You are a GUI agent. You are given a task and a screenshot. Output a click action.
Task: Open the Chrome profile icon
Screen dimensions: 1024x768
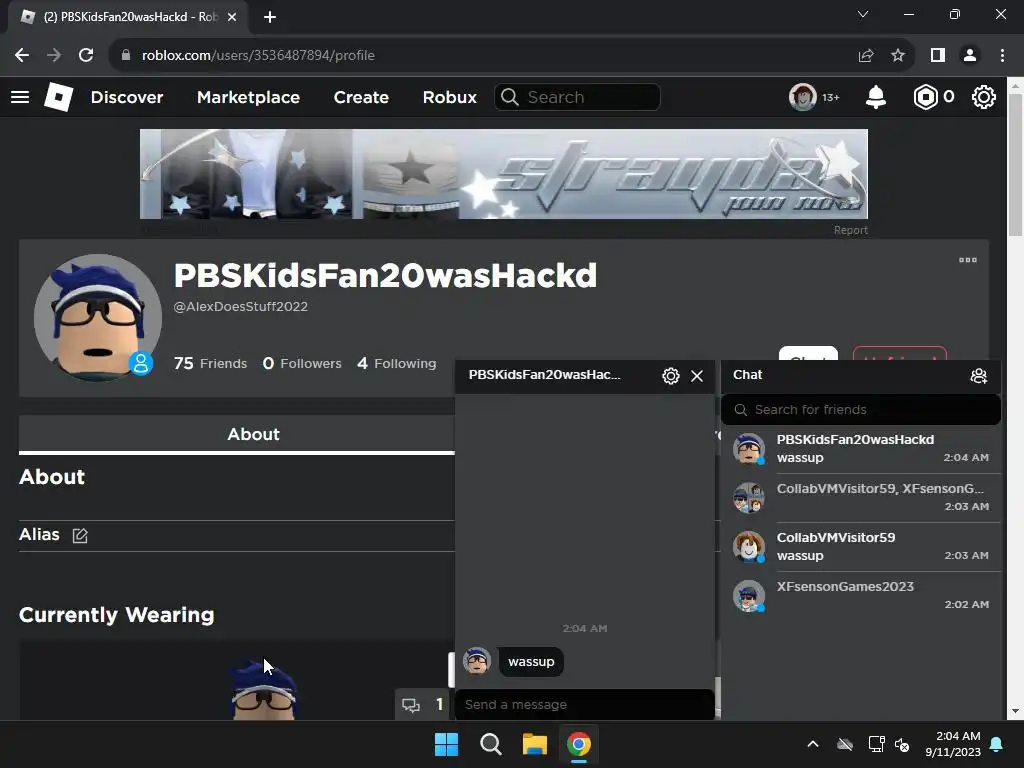click(970, 56)
